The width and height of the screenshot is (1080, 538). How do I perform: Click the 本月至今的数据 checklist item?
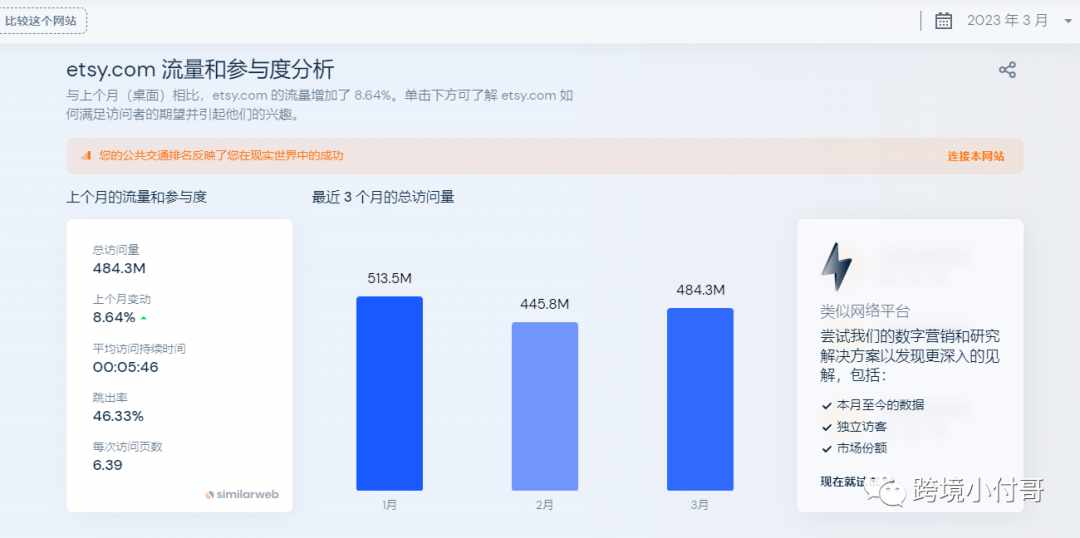pyautogui.click(x=872, y=405)
